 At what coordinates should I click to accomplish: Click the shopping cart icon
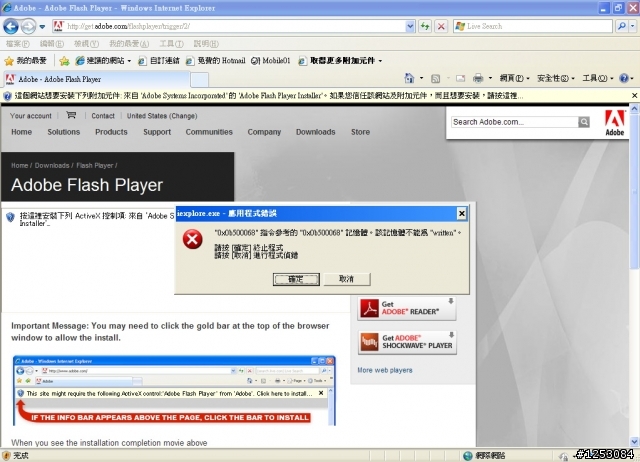coord(71,115)
